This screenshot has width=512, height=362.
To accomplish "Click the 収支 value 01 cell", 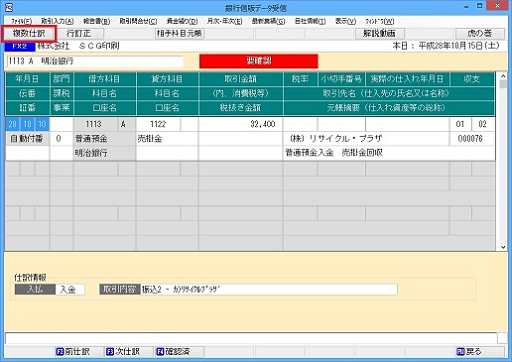I will point(460,124).
